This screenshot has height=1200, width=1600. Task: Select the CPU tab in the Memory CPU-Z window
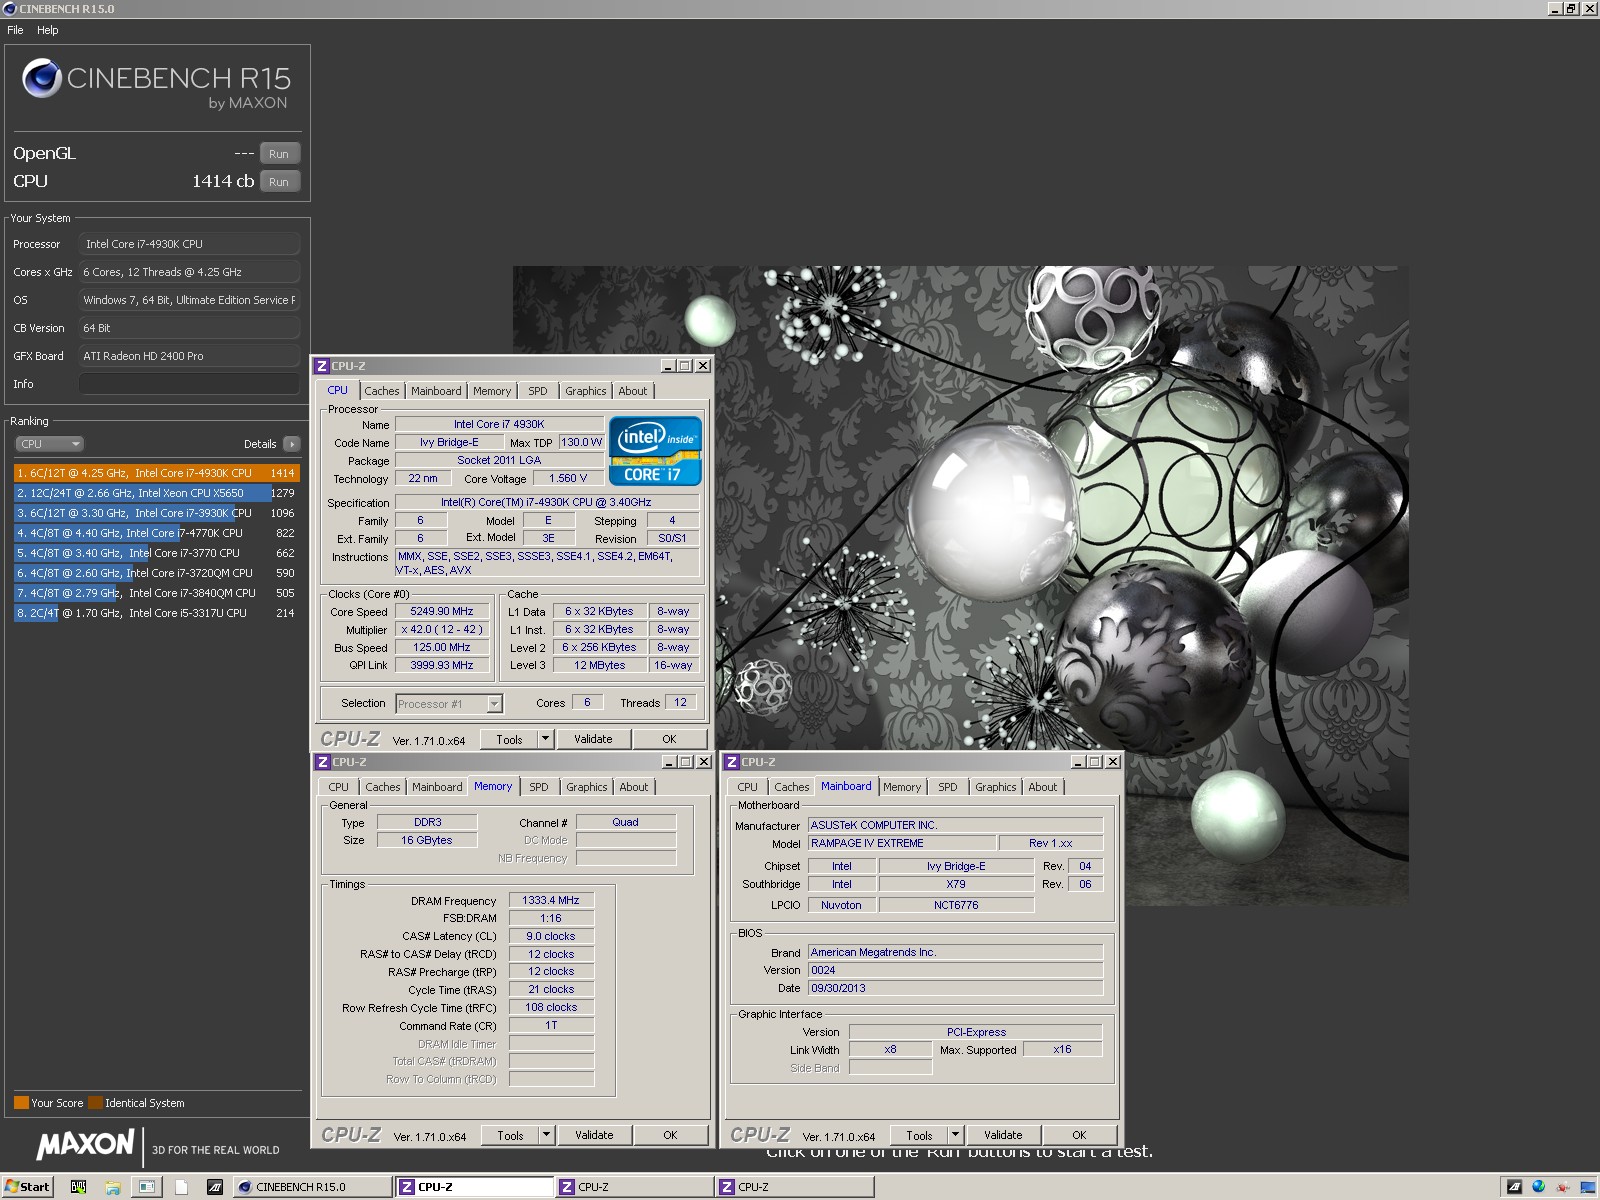[339, 787]
